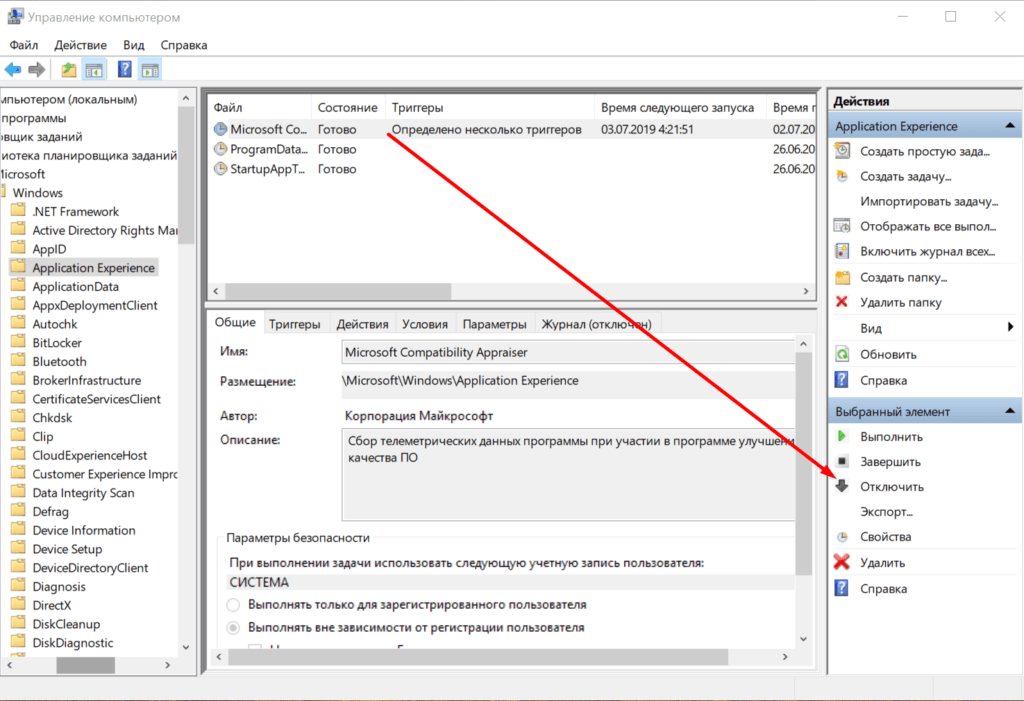Click the Время следующего запуска column header
This screenshot has width=1024, height=701.
[677, 107]
